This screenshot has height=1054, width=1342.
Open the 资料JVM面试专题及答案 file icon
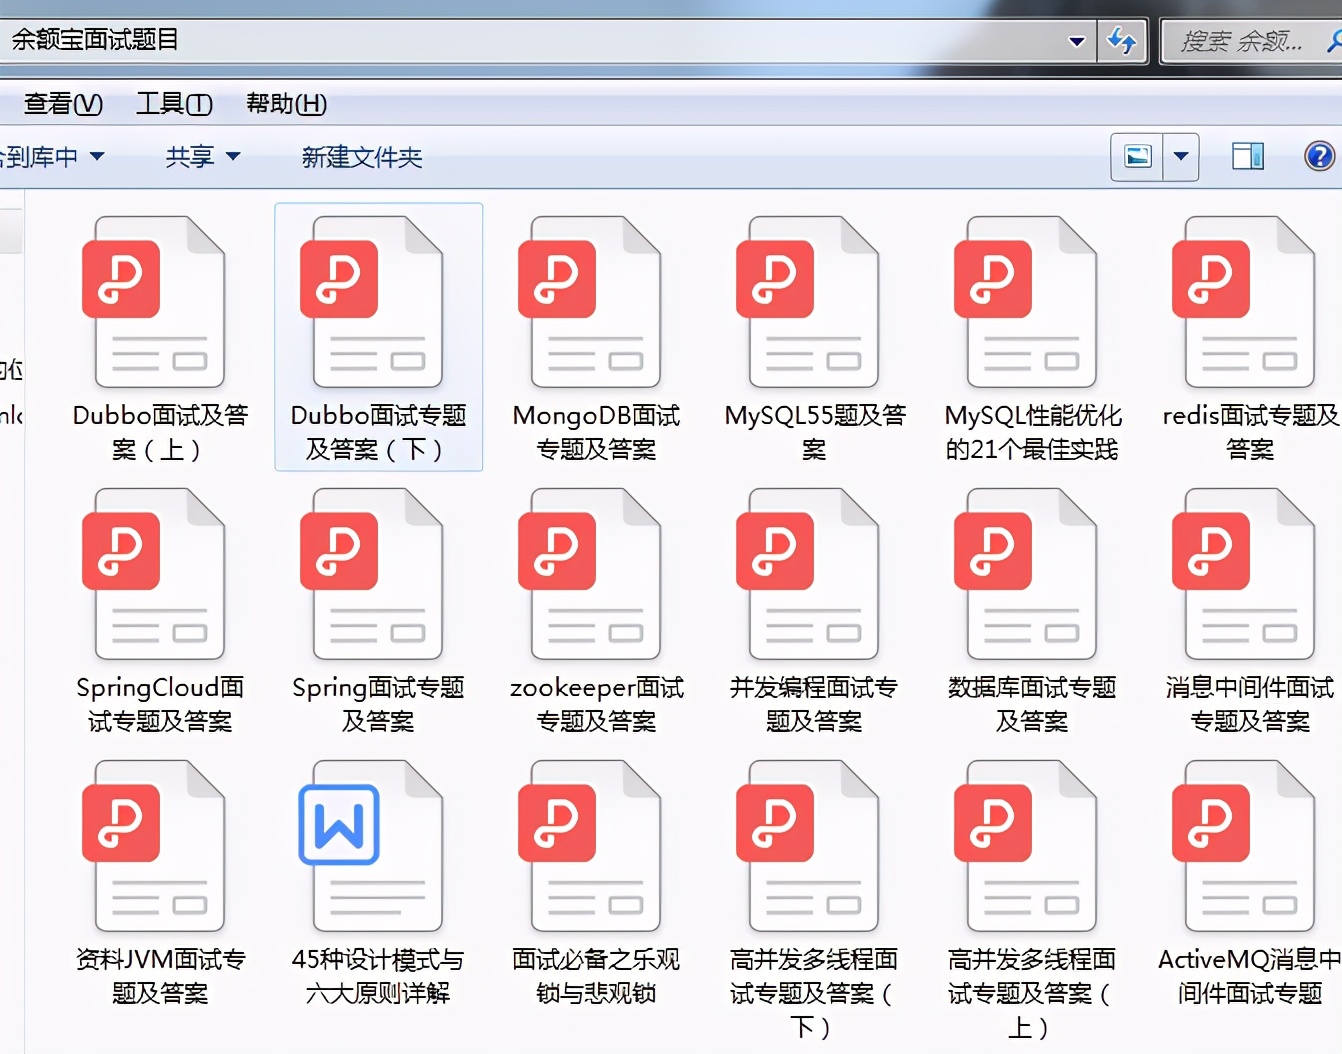154,846
